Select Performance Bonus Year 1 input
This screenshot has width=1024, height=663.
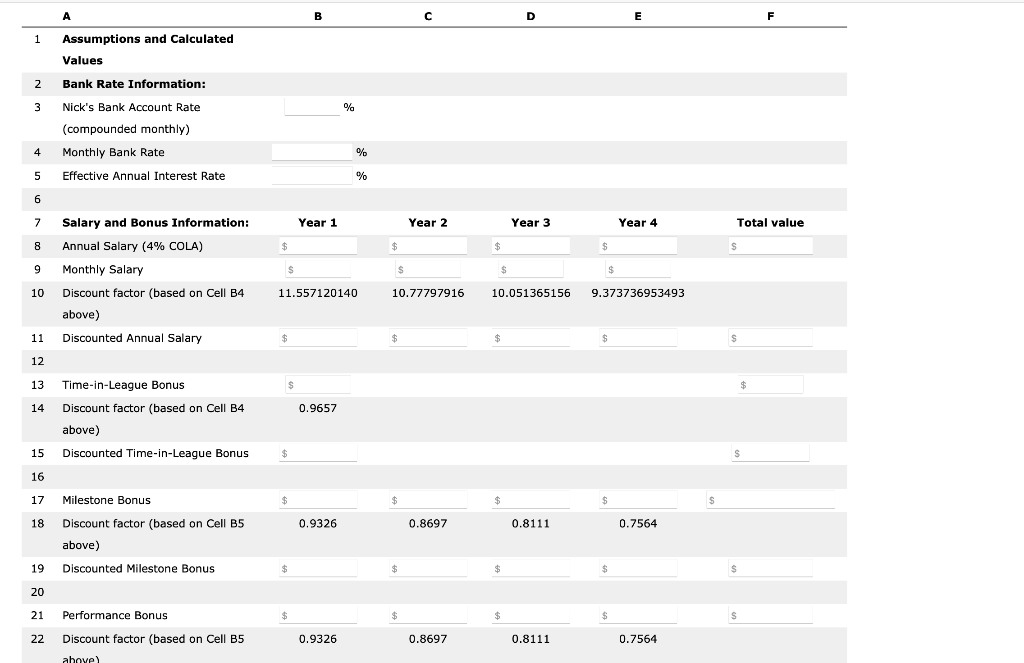[x=318, y=615]
